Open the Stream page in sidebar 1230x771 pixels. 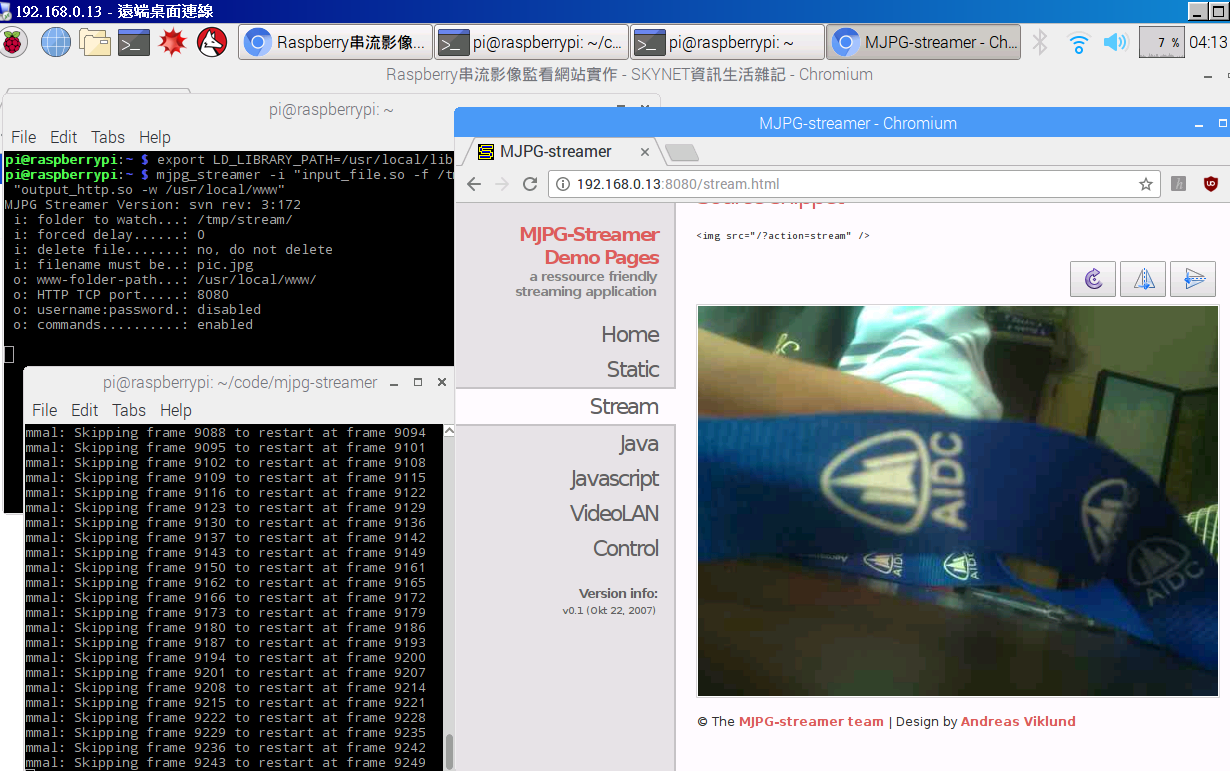[x=623, y=406]
